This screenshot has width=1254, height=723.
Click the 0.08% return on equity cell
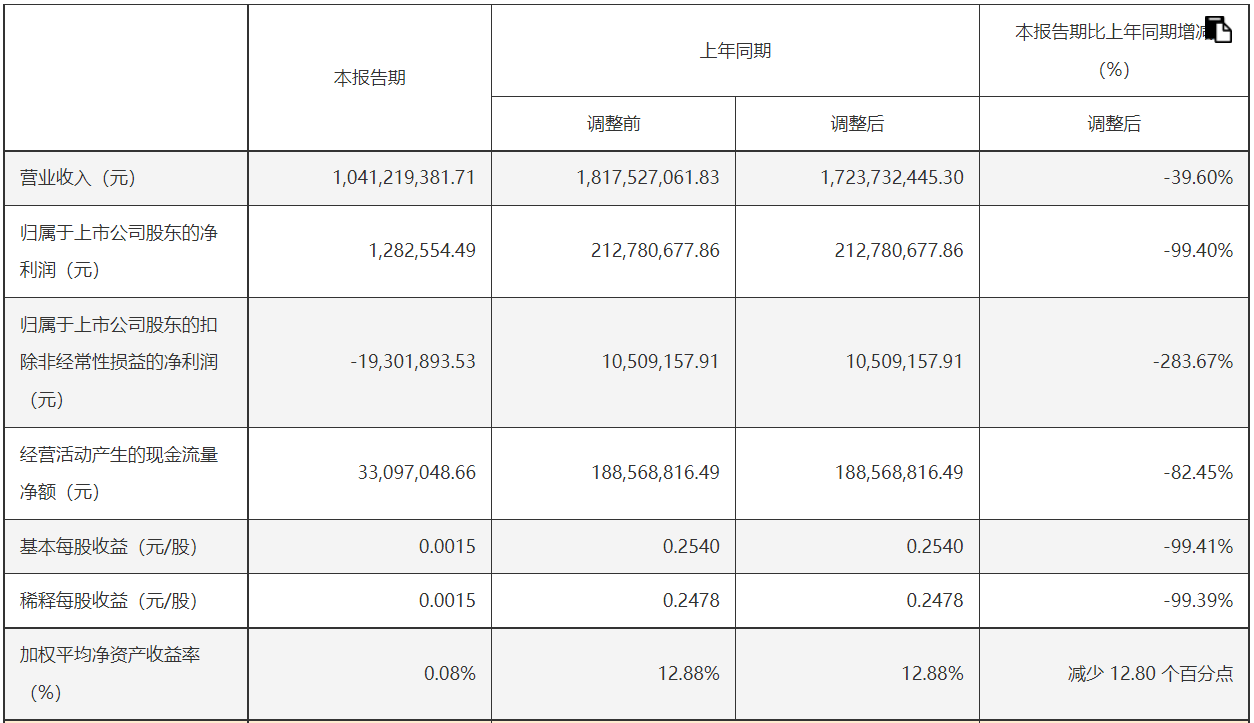coord(449,674)
